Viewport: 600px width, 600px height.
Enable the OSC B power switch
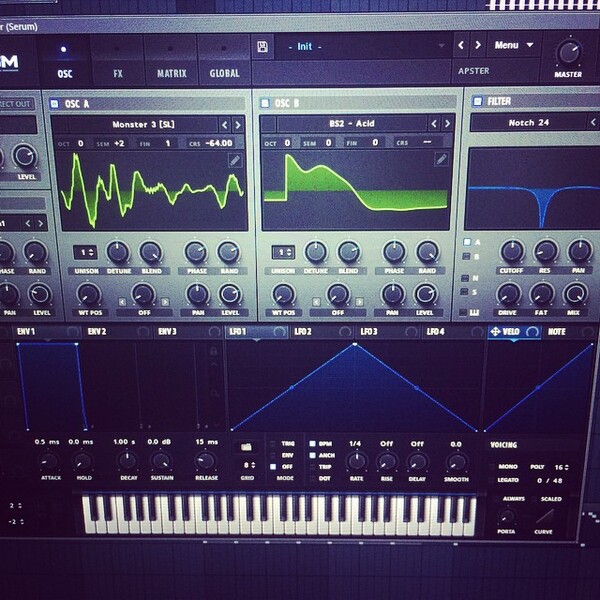pos(264,103)
